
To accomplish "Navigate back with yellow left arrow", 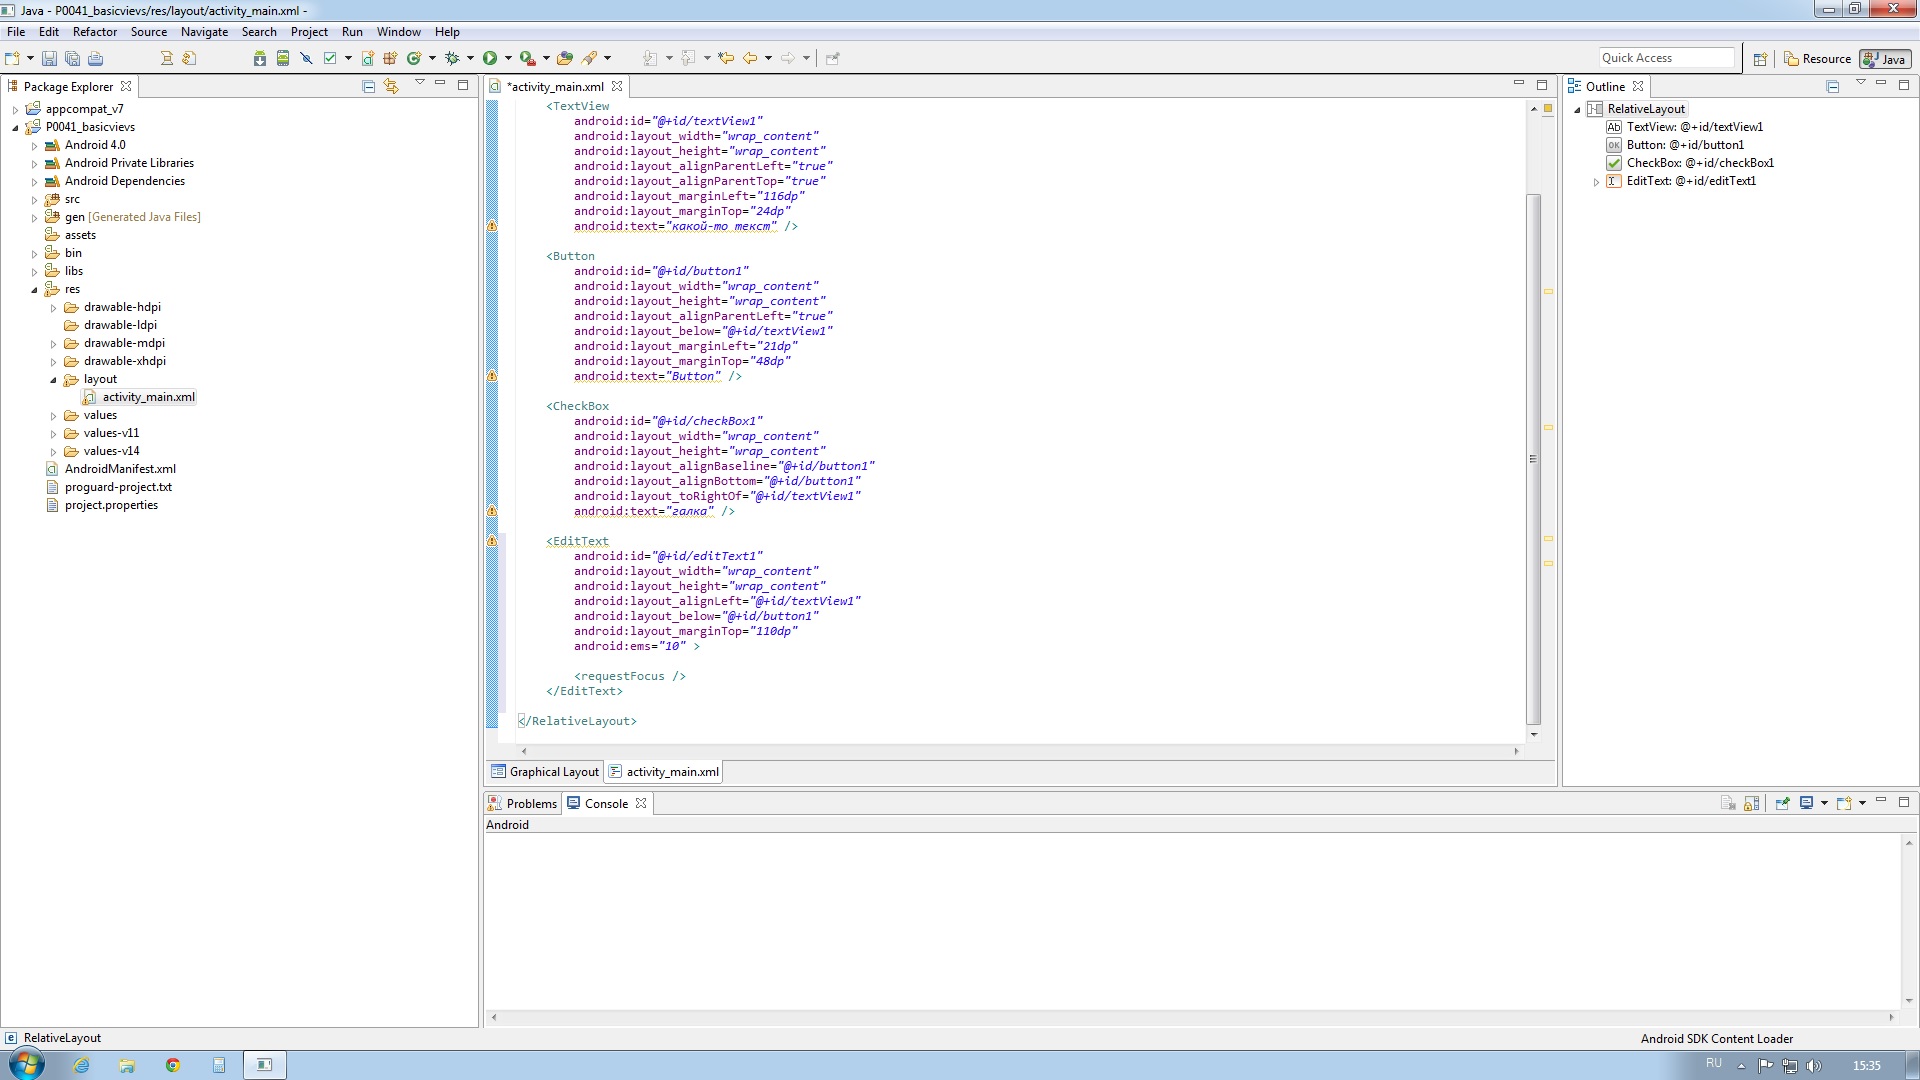I will coord(750,58).
